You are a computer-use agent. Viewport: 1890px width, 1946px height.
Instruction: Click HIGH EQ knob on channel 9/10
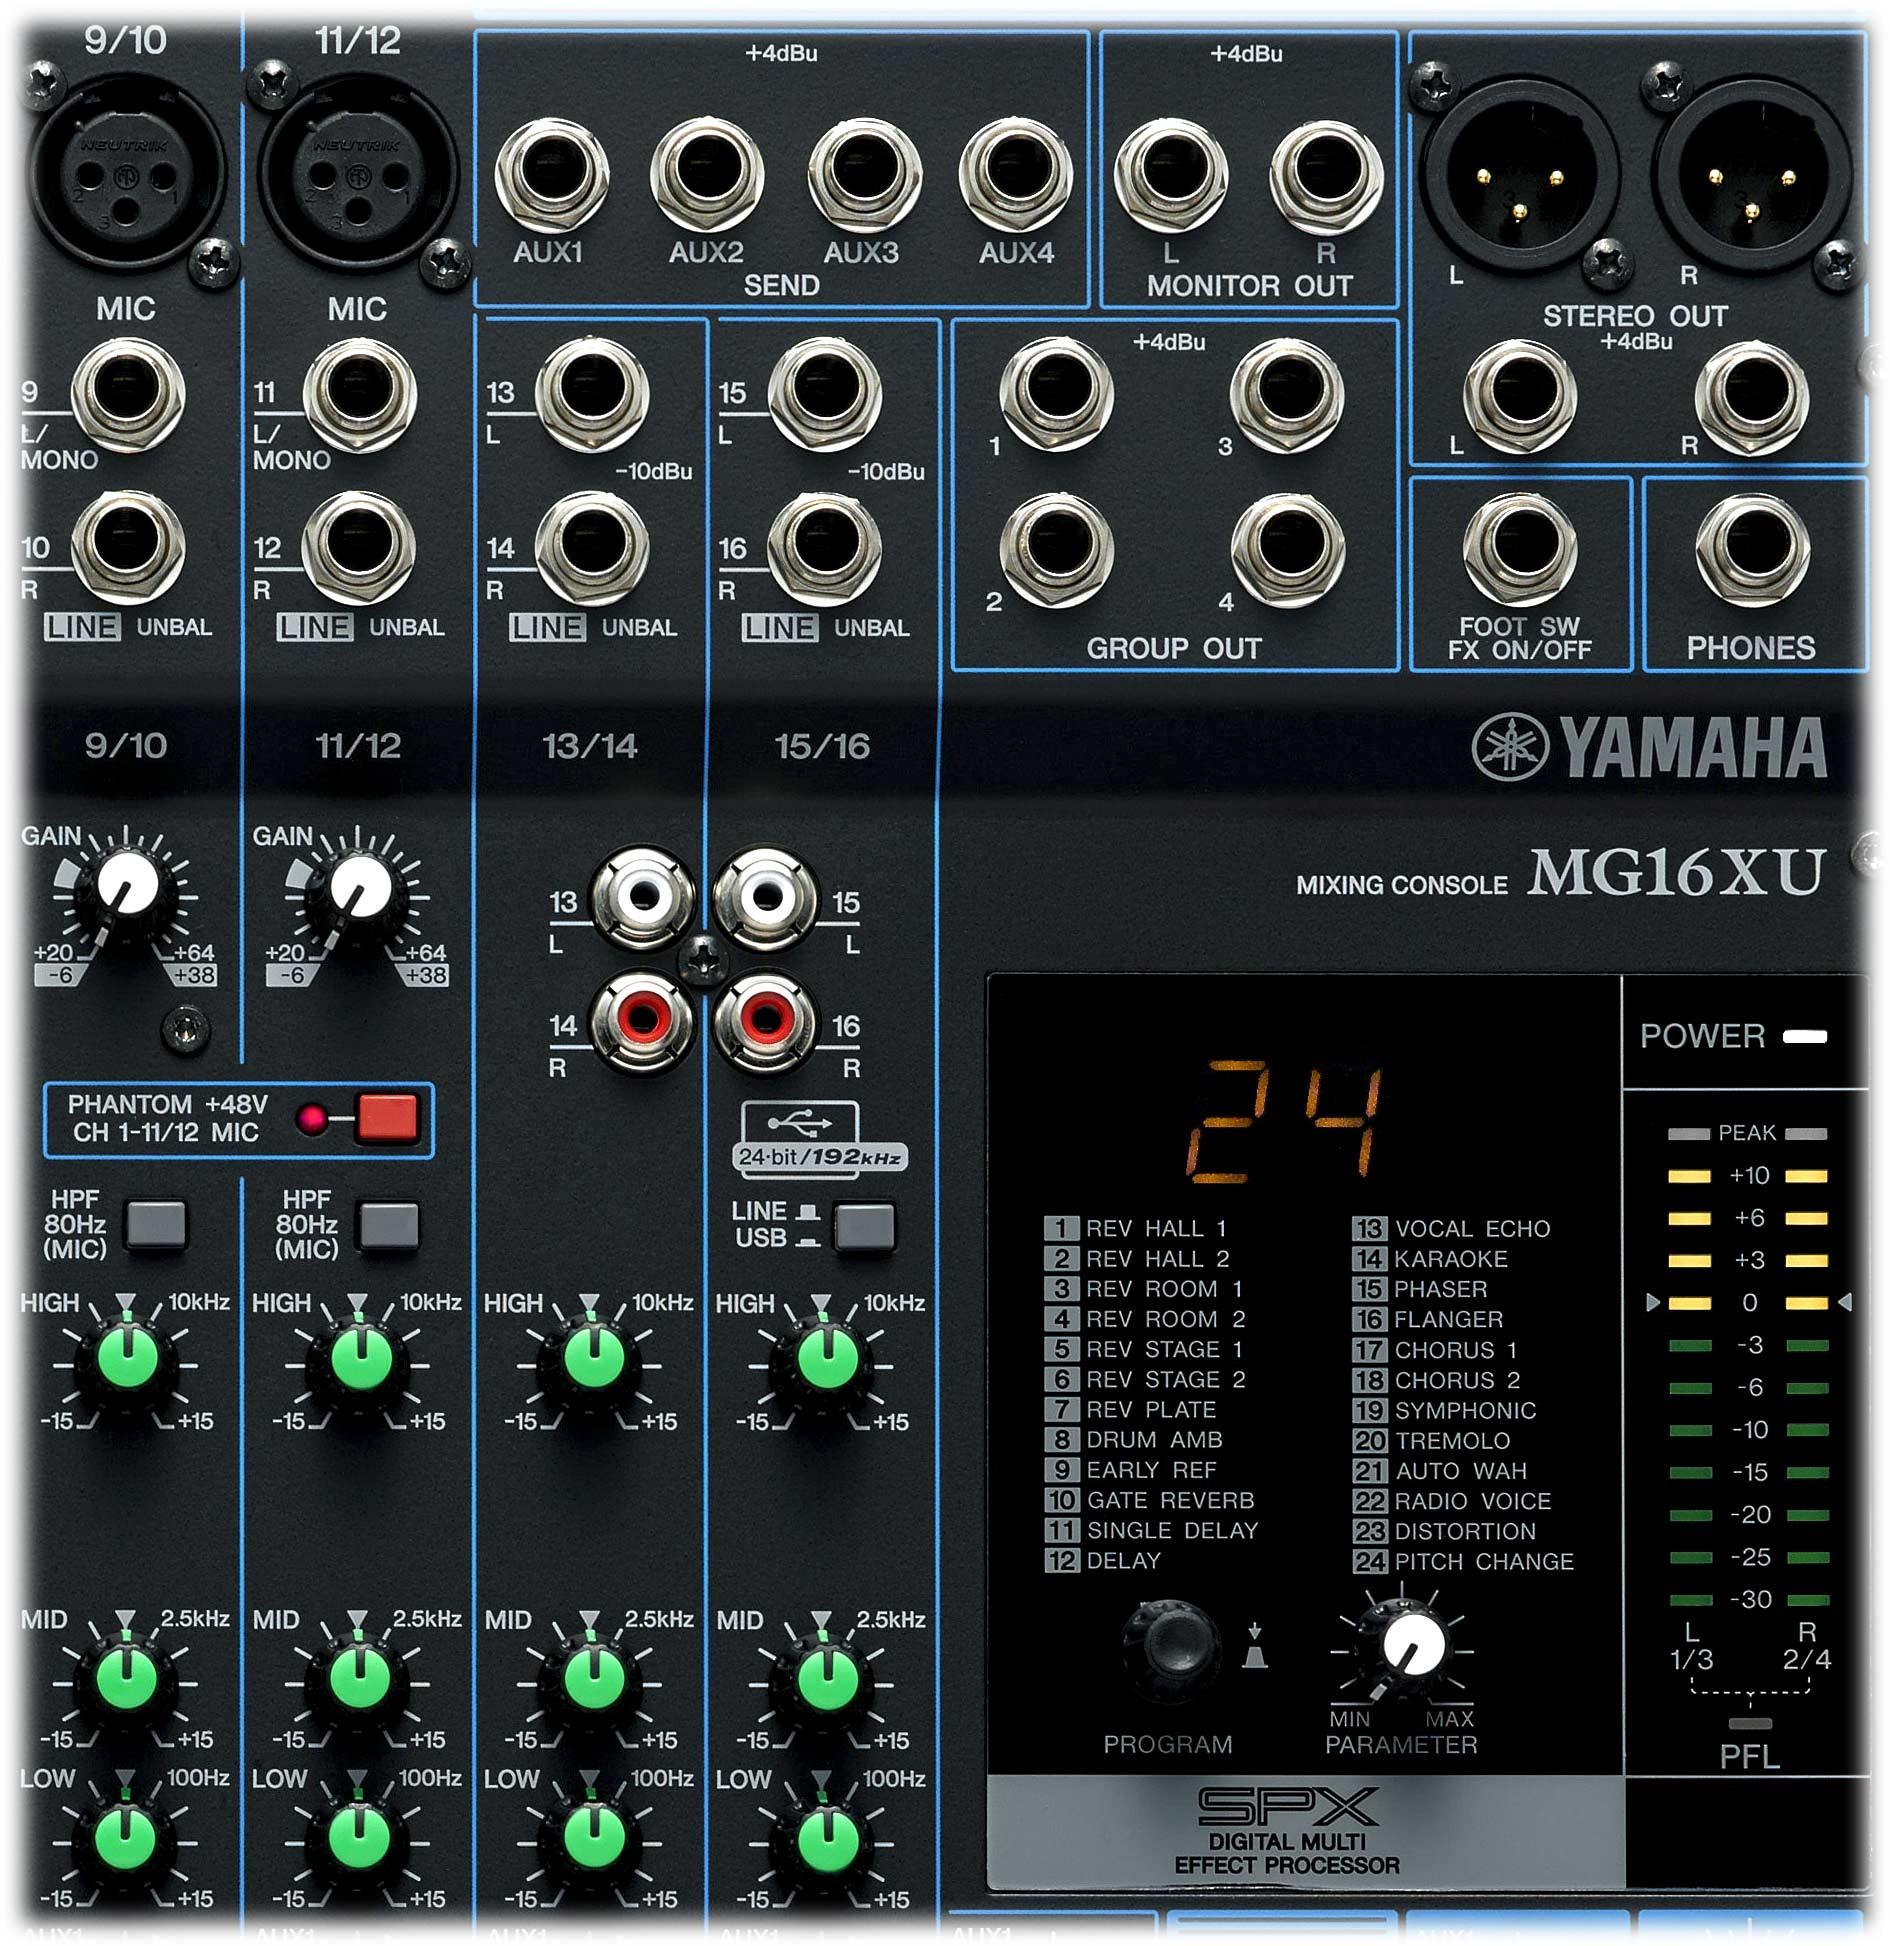(127, 1358)
